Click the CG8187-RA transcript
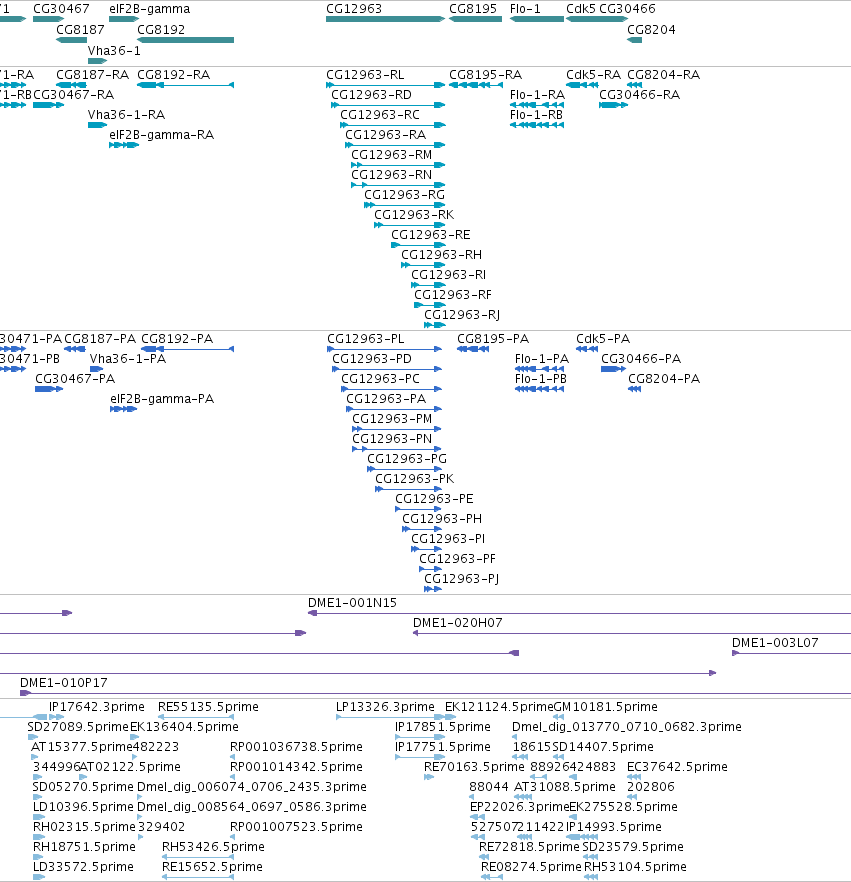Screen dimensions: 851x882 [x=71, y=85]
